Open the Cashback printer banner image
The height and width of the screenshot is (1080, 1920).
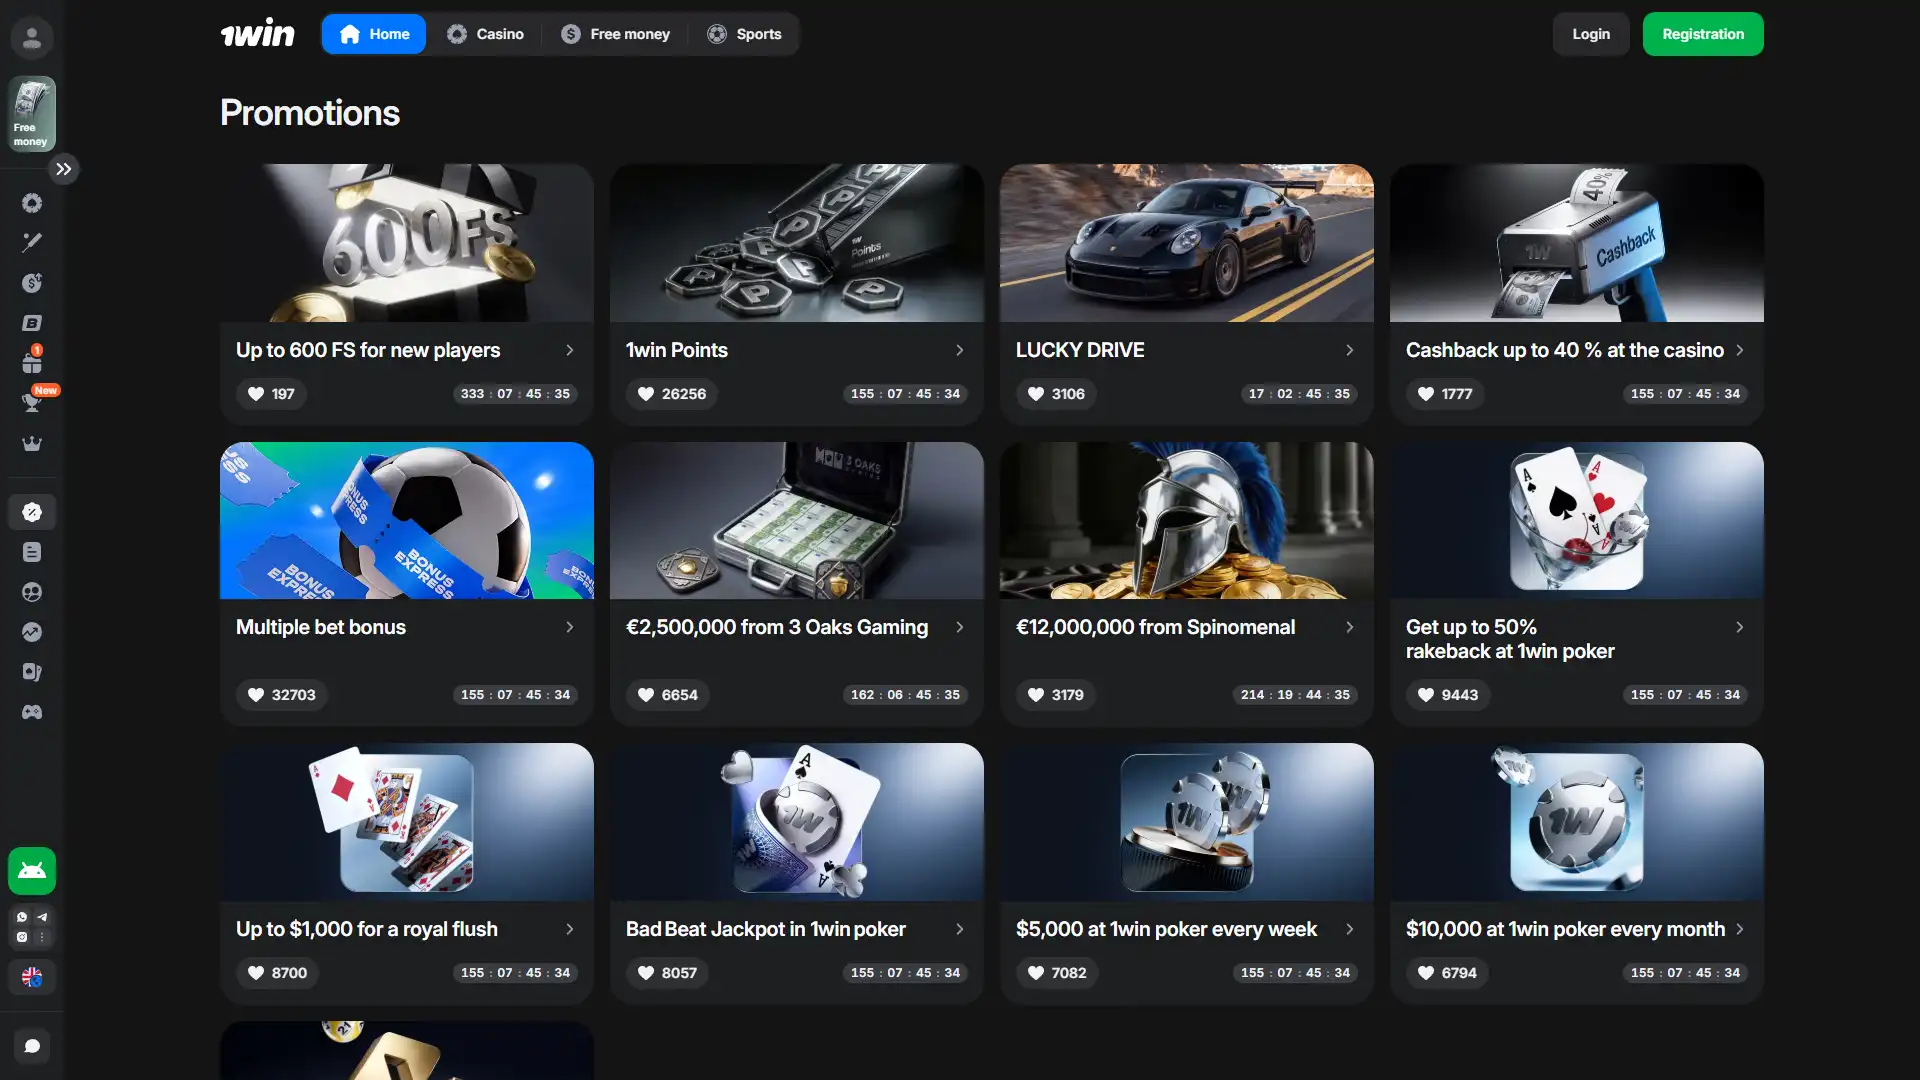click(x=1577, y=243)
